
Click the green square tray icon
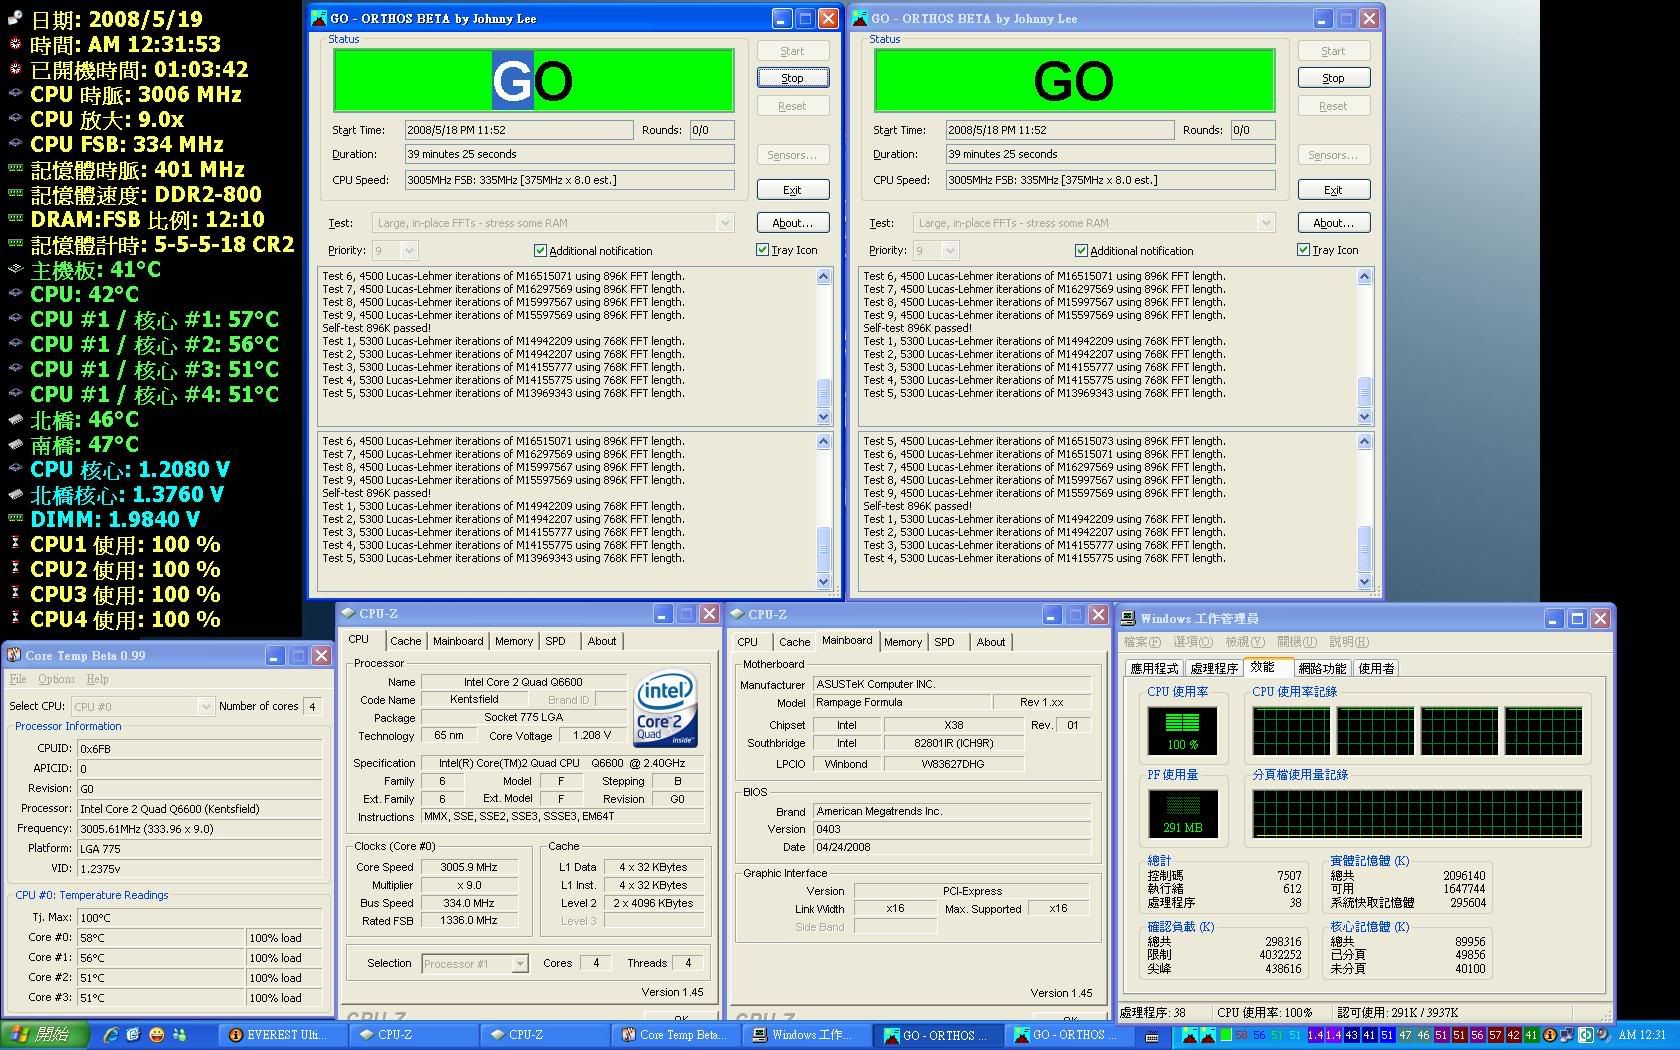point(1226,1035)
